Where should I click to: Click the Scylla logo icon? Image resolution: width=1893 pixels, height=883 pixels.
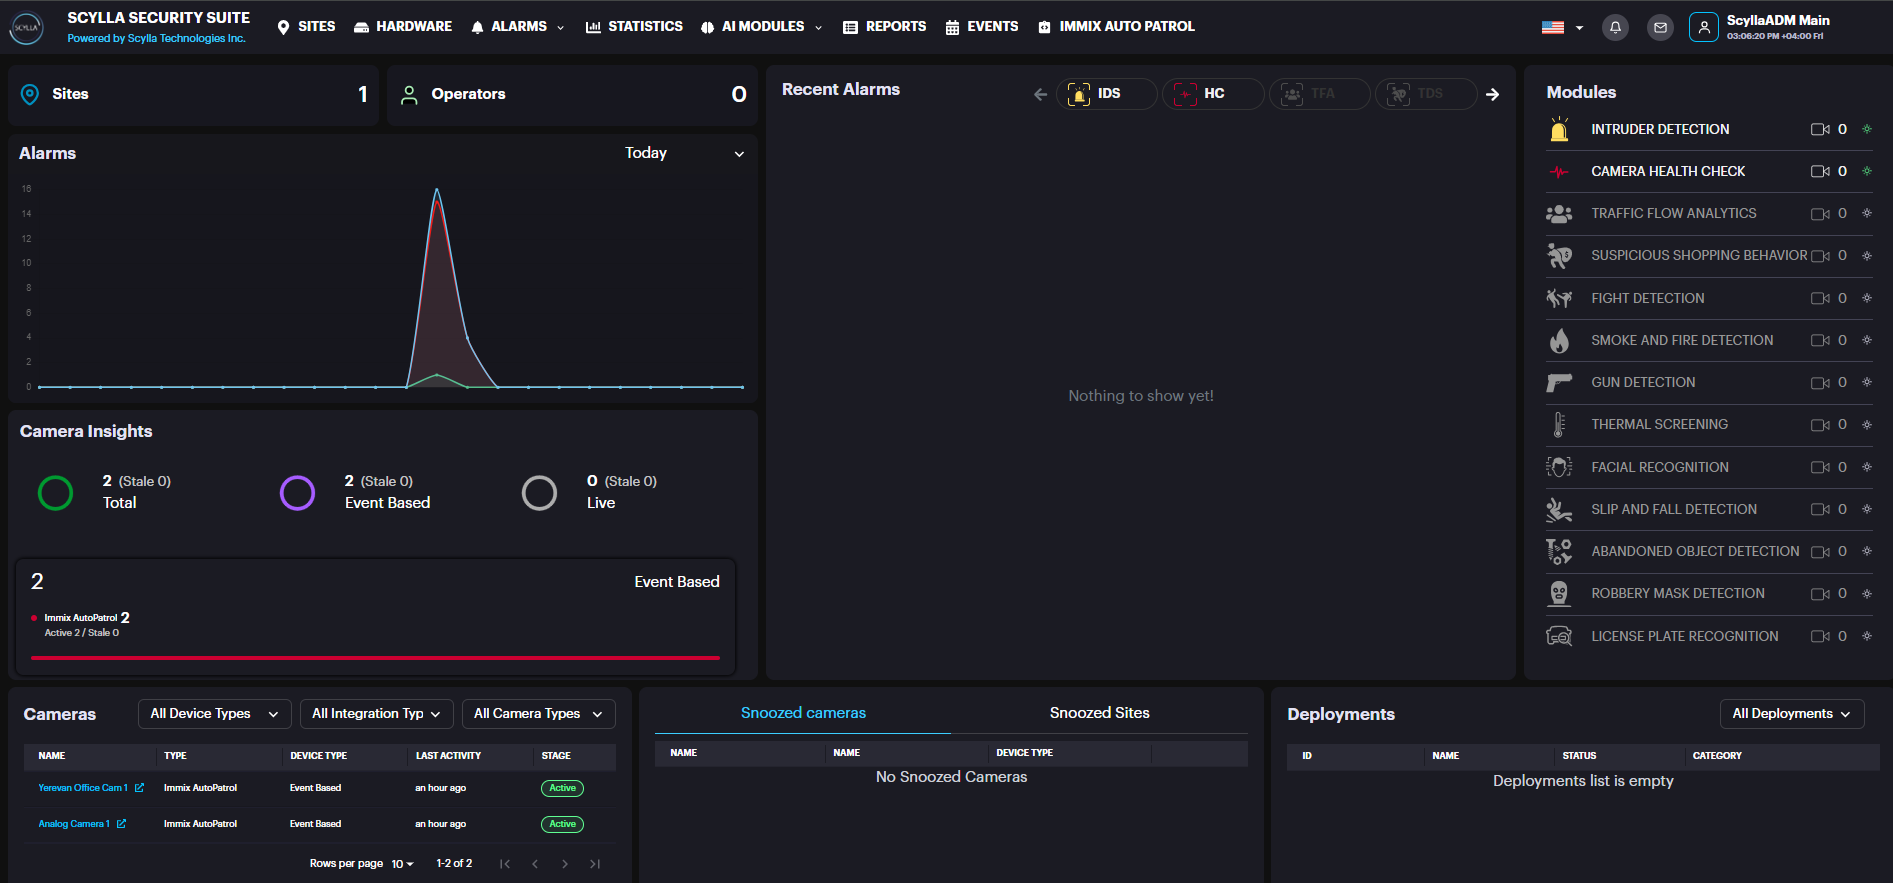27,28
